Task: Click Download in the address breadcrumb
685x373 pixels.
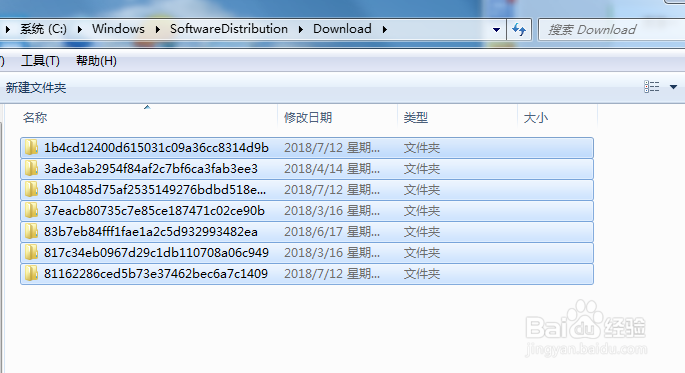Action: pos(342,29)
